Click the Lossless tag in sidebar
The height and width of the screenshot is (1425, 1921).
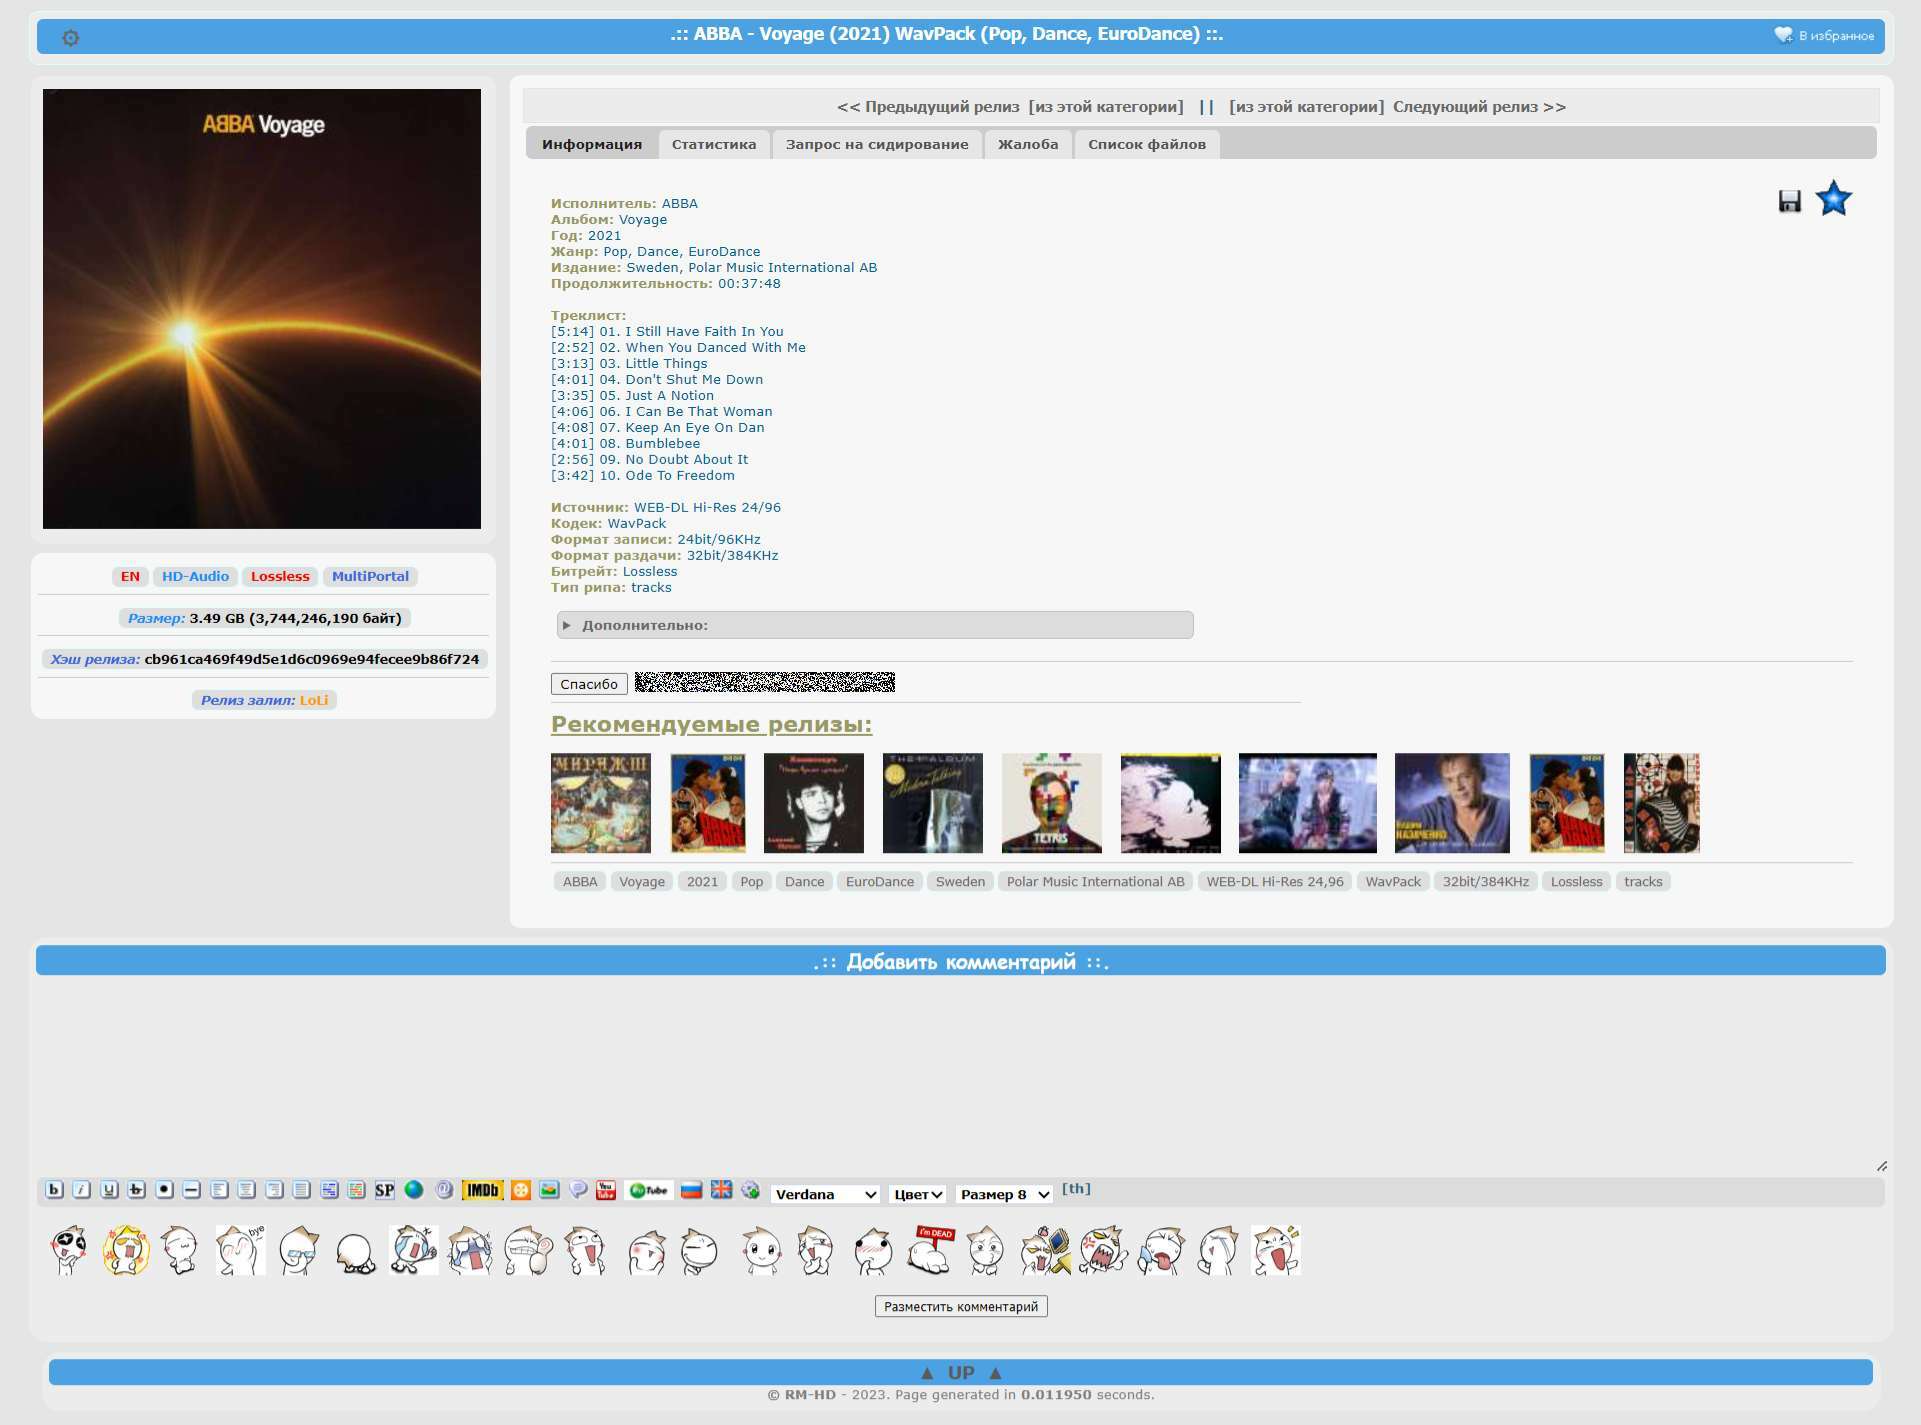point(280,576)
